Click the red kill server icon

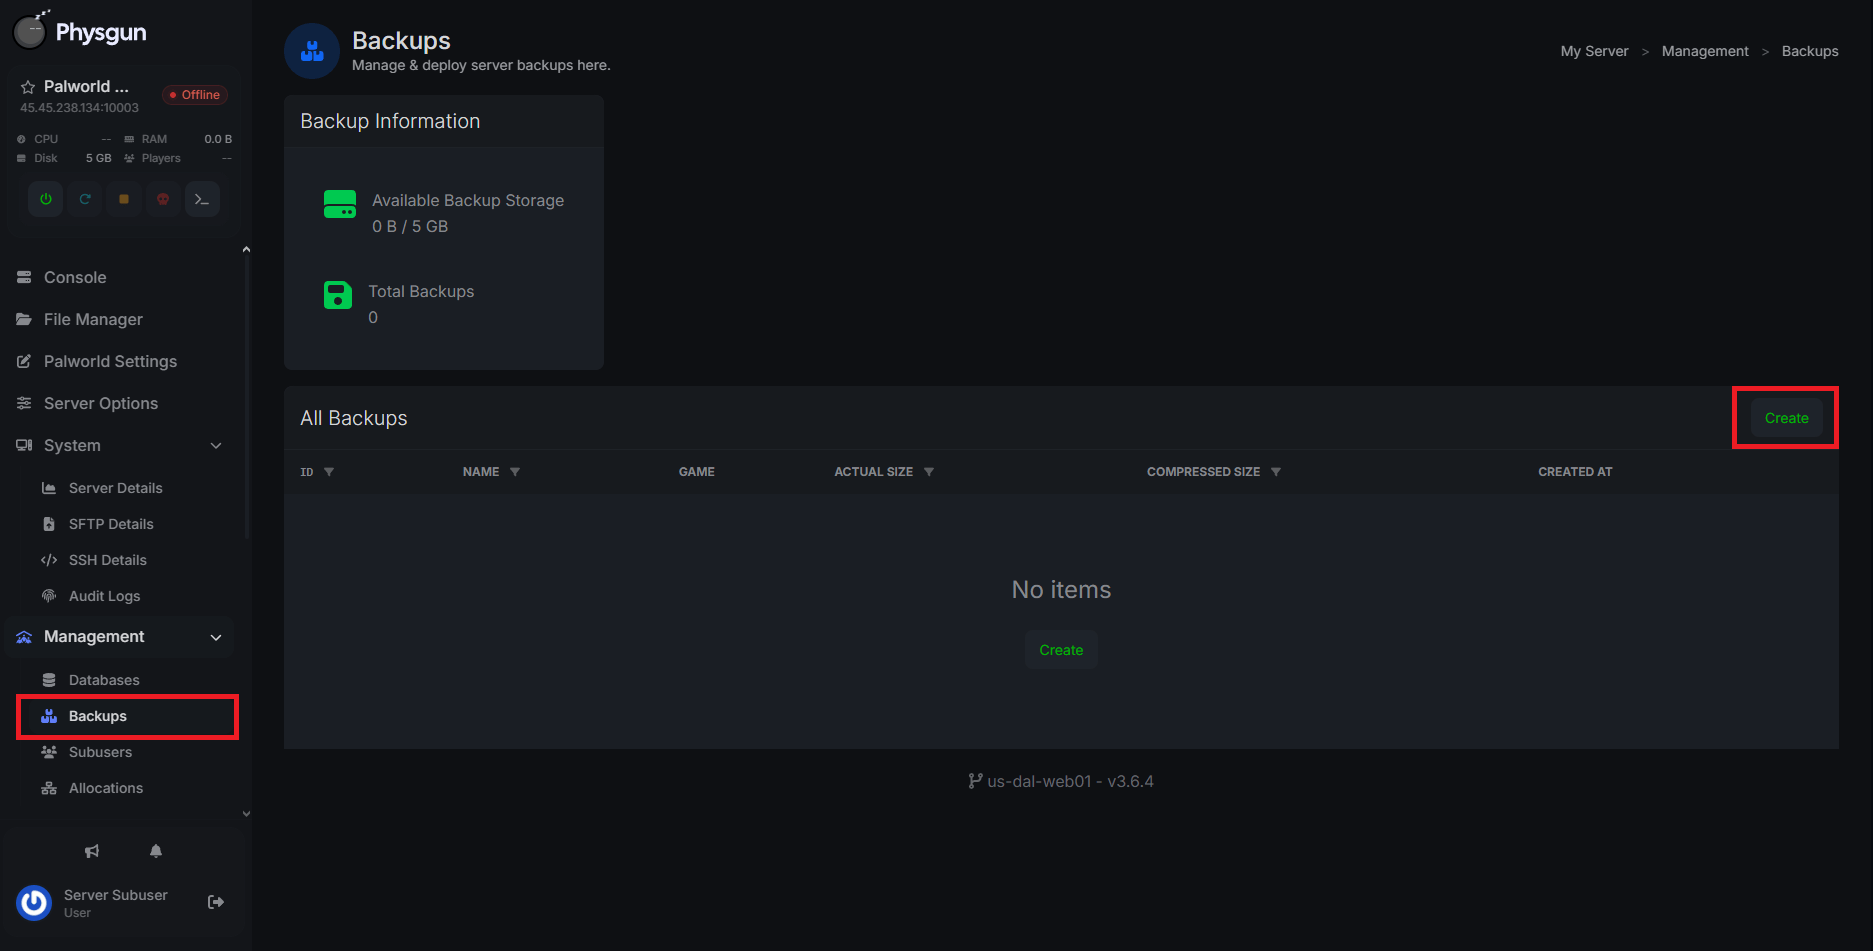point(163,199)
